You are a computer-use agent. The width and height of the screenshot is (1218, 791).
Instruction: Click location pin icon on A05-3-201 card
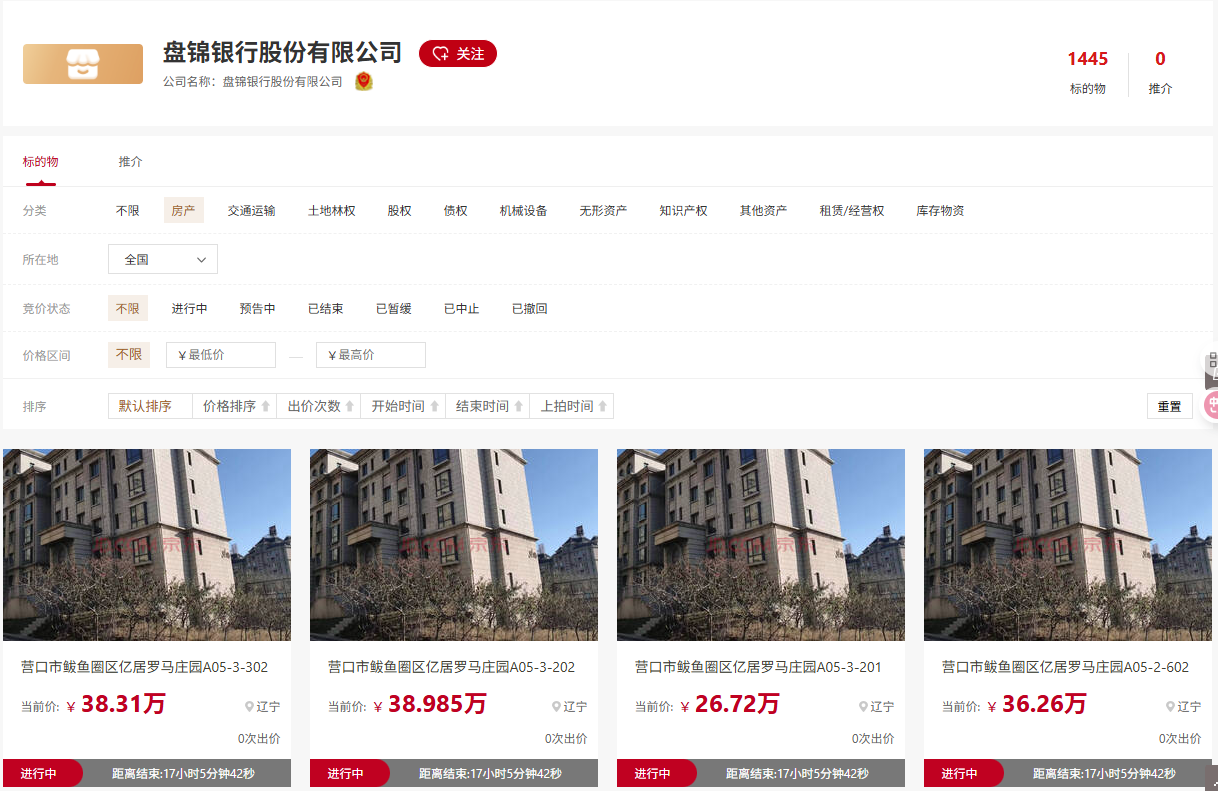point(864,706)
